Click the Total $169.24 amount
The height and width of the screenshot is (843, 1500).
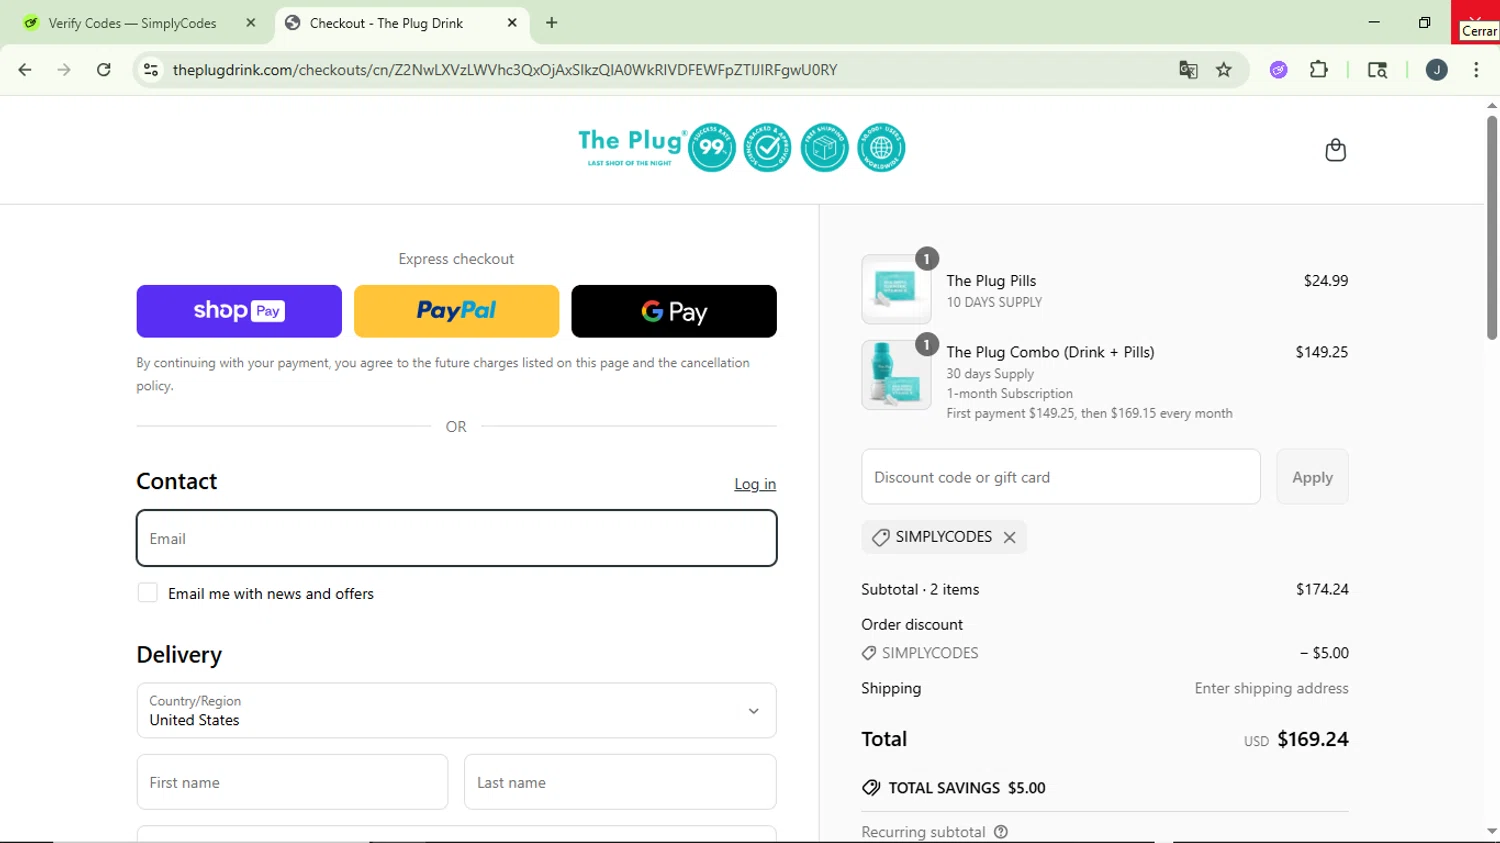pos(1313,739)
